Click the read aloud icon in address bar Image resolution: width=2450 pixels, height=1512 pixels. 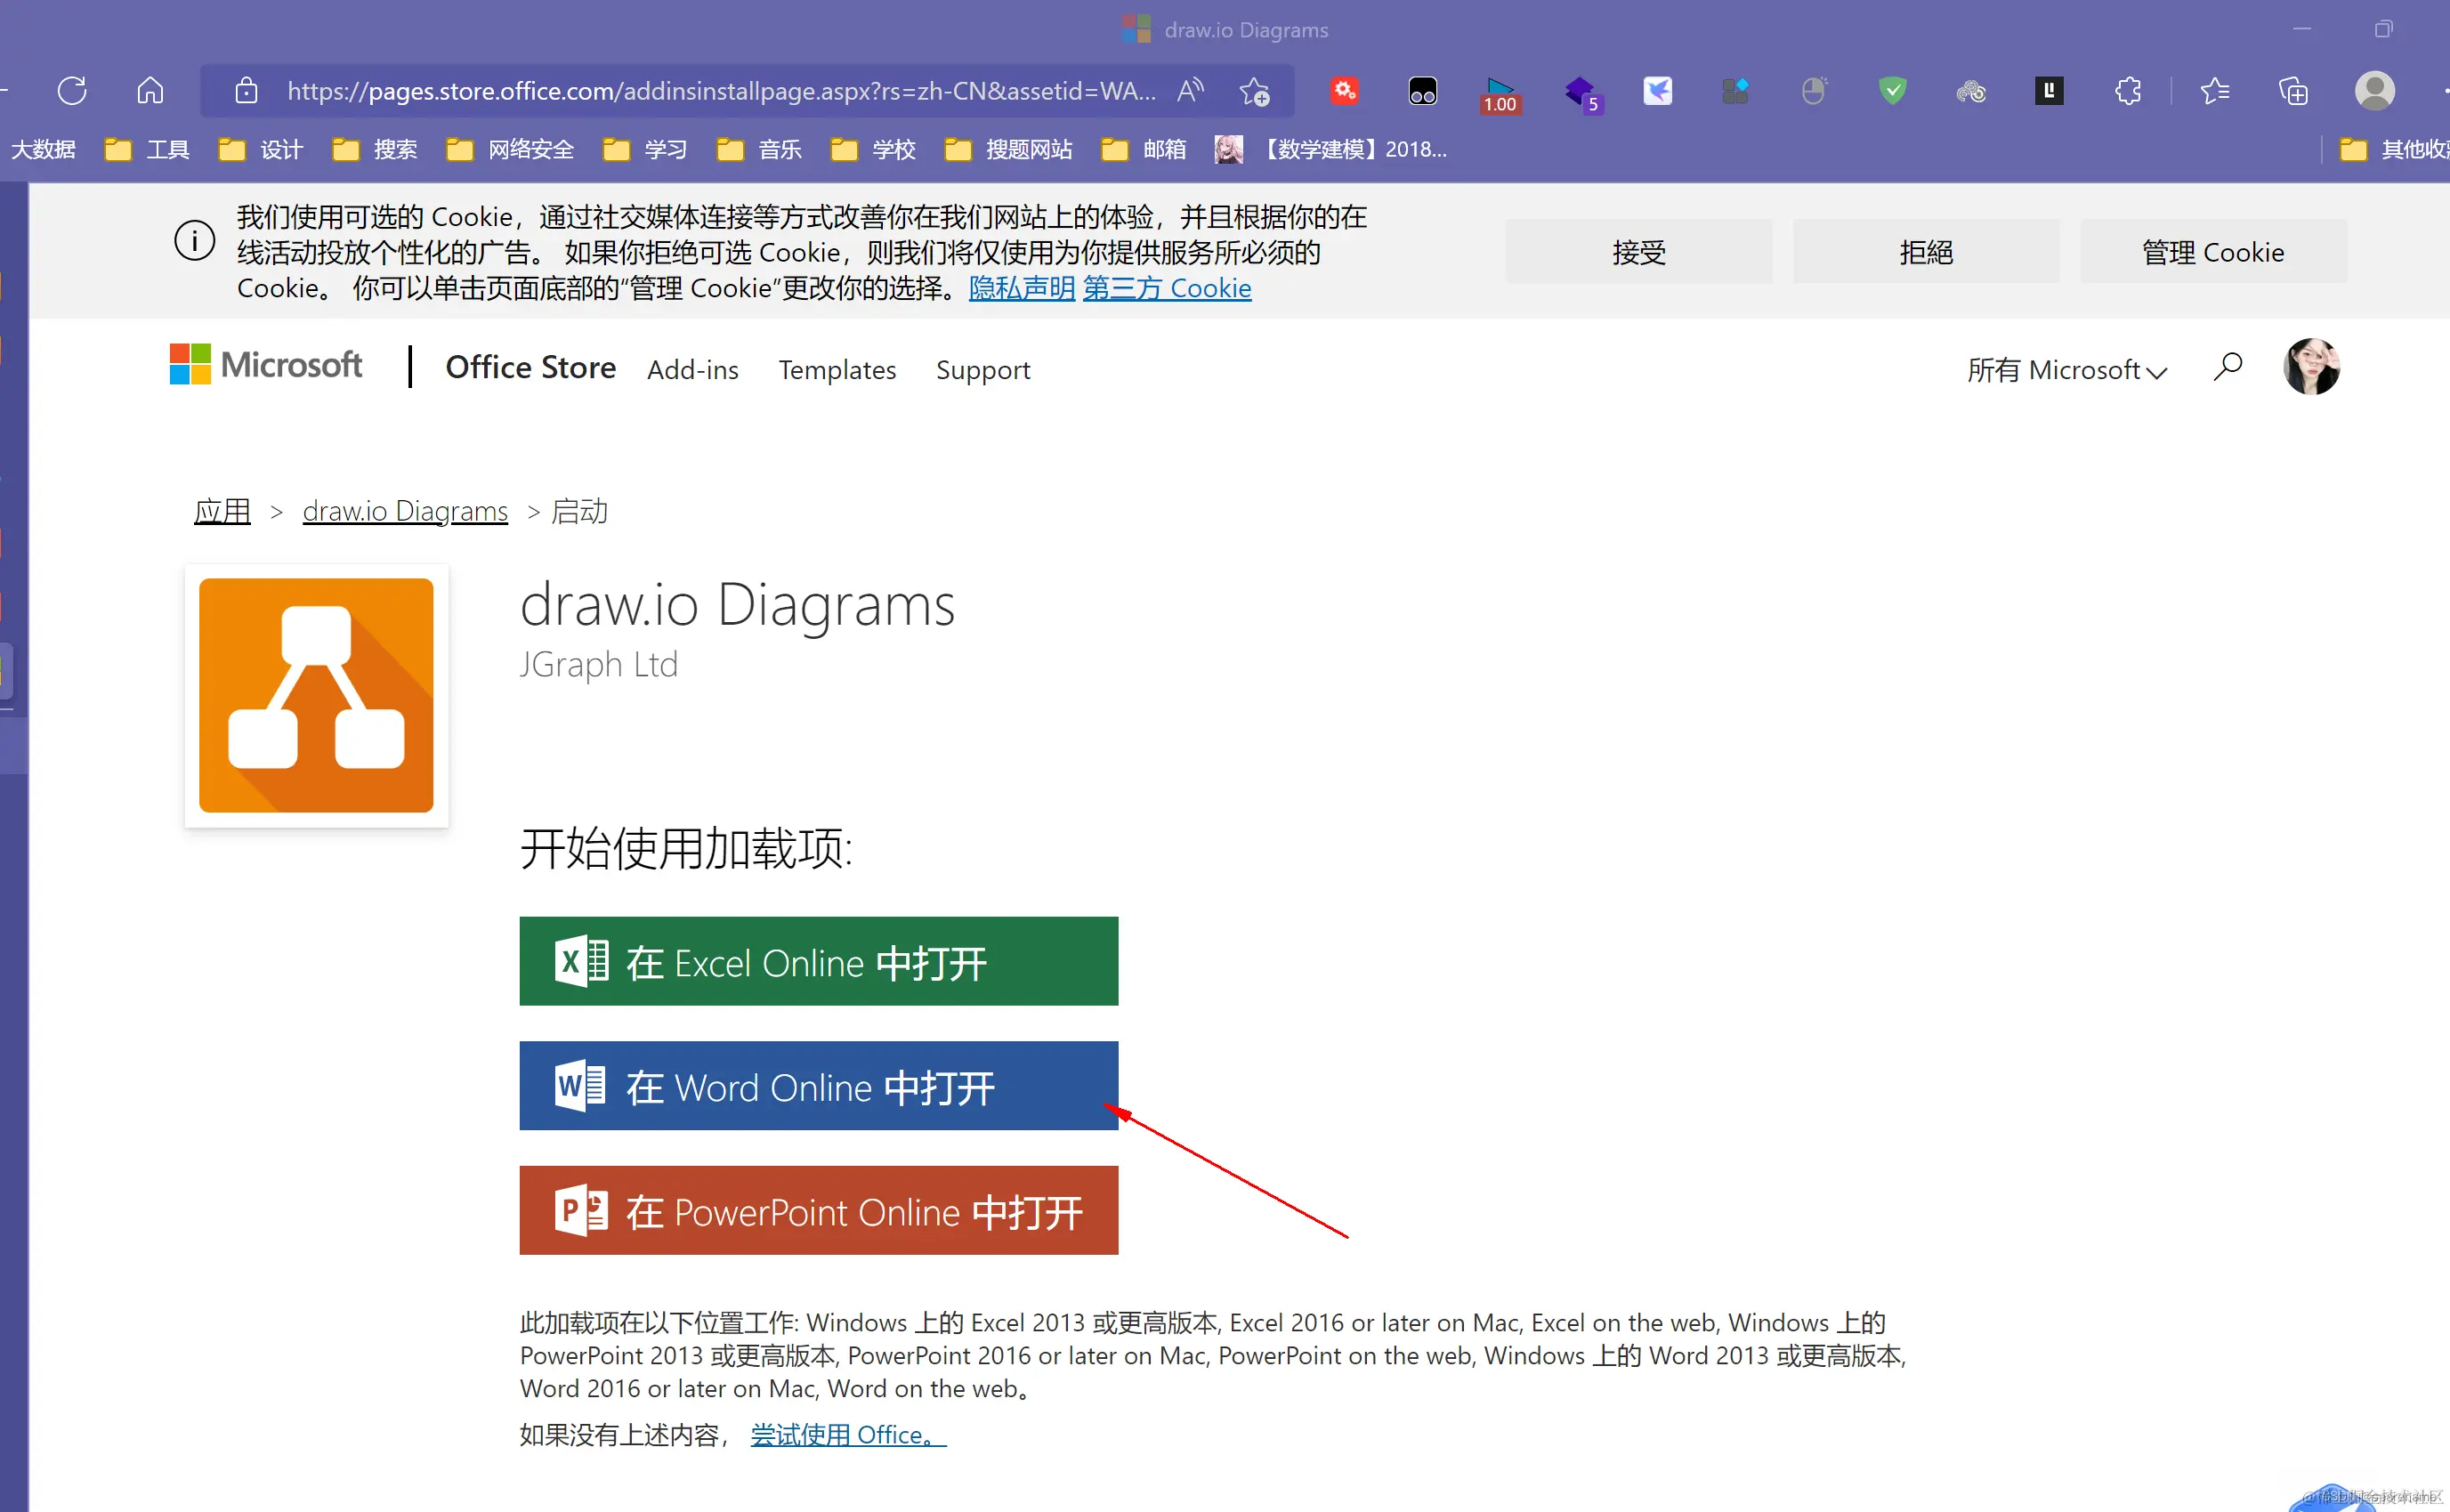tap(1190, 91)
